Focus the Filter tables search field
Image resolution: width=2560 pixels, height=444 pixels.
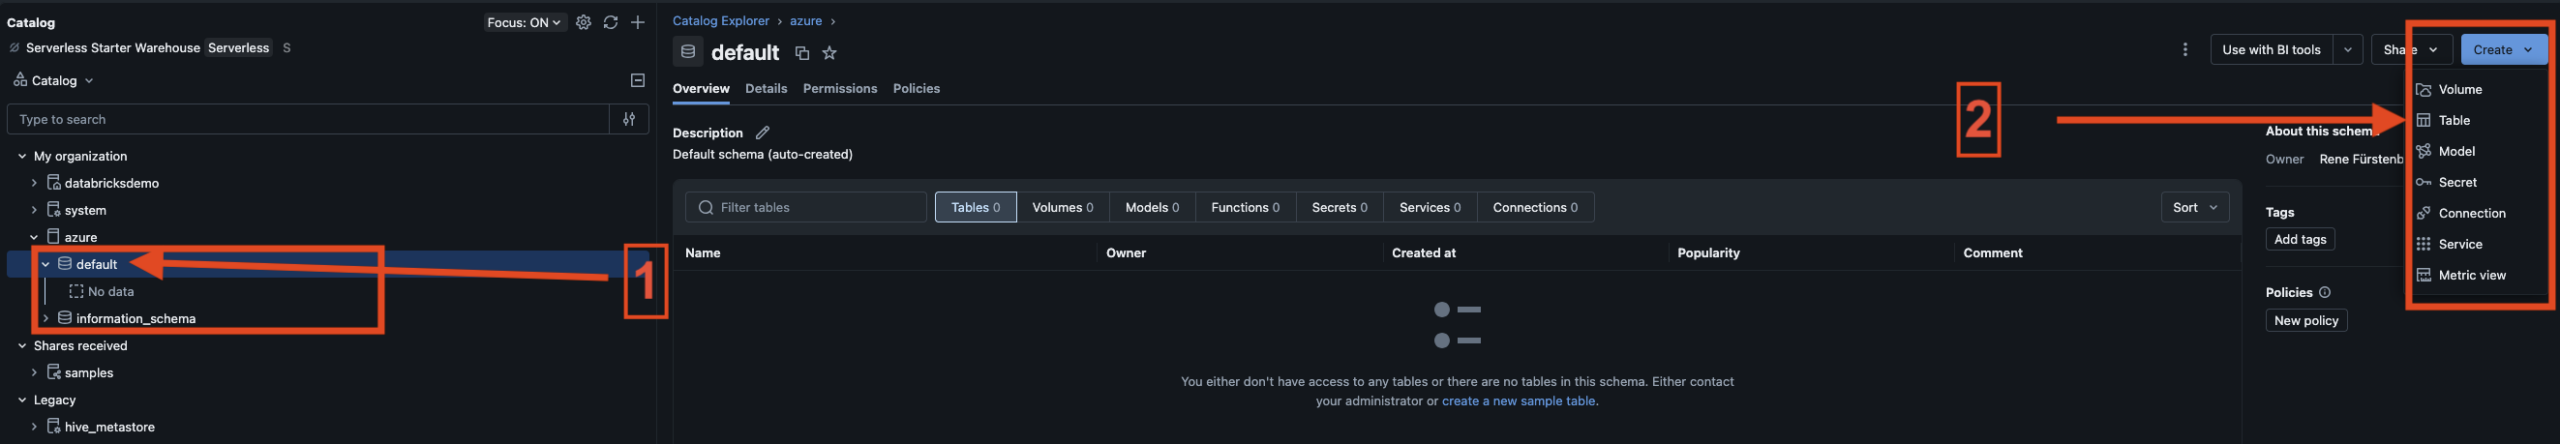pyautogui.click(x=805, y=207)
